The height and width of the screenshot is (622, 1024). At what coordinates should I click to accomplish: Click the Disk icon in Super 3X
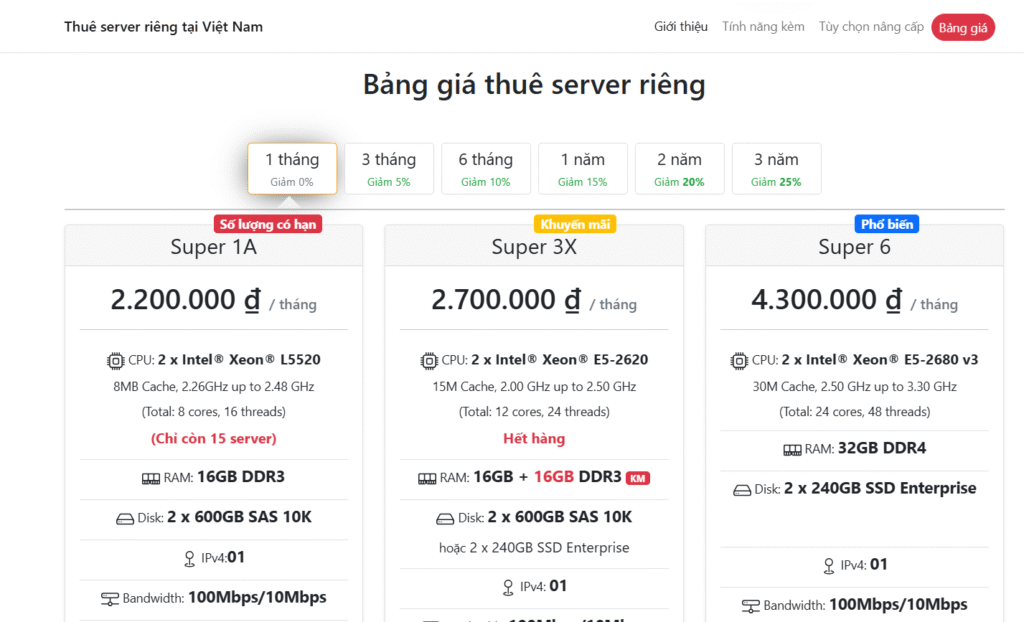445,518
